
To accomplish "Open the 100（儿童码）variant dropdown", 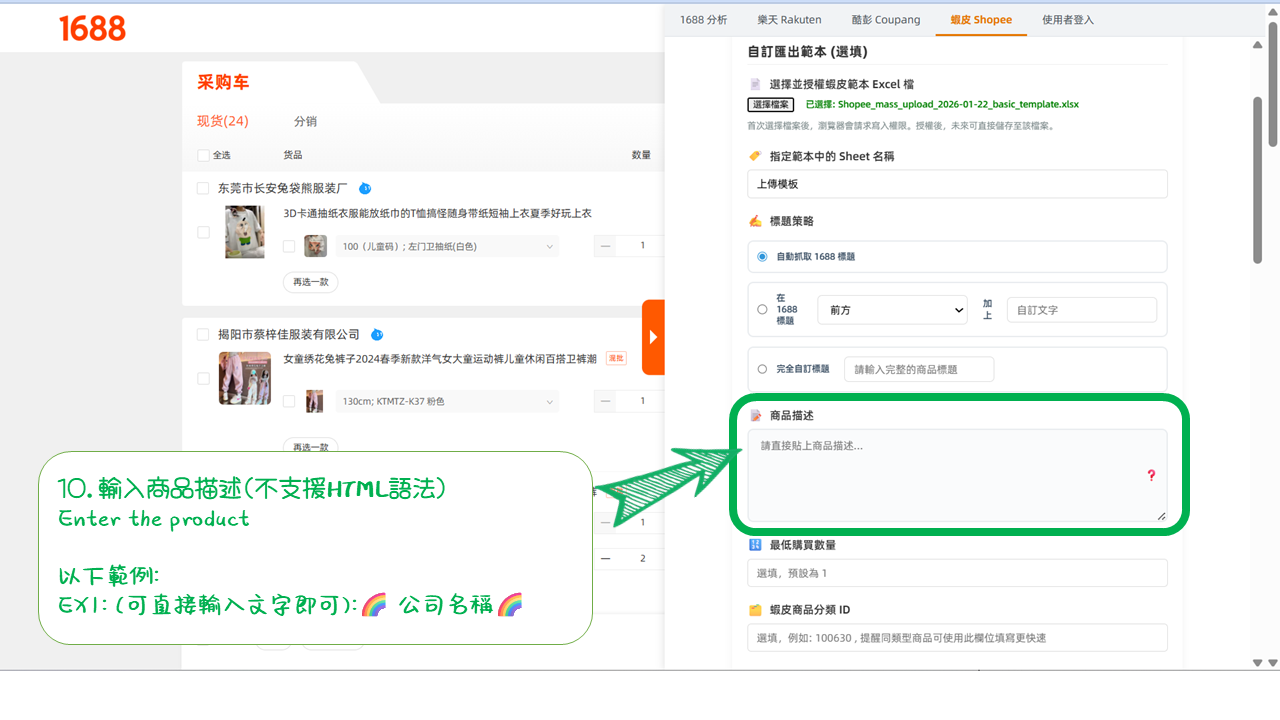I will click(x=443, y=245).
